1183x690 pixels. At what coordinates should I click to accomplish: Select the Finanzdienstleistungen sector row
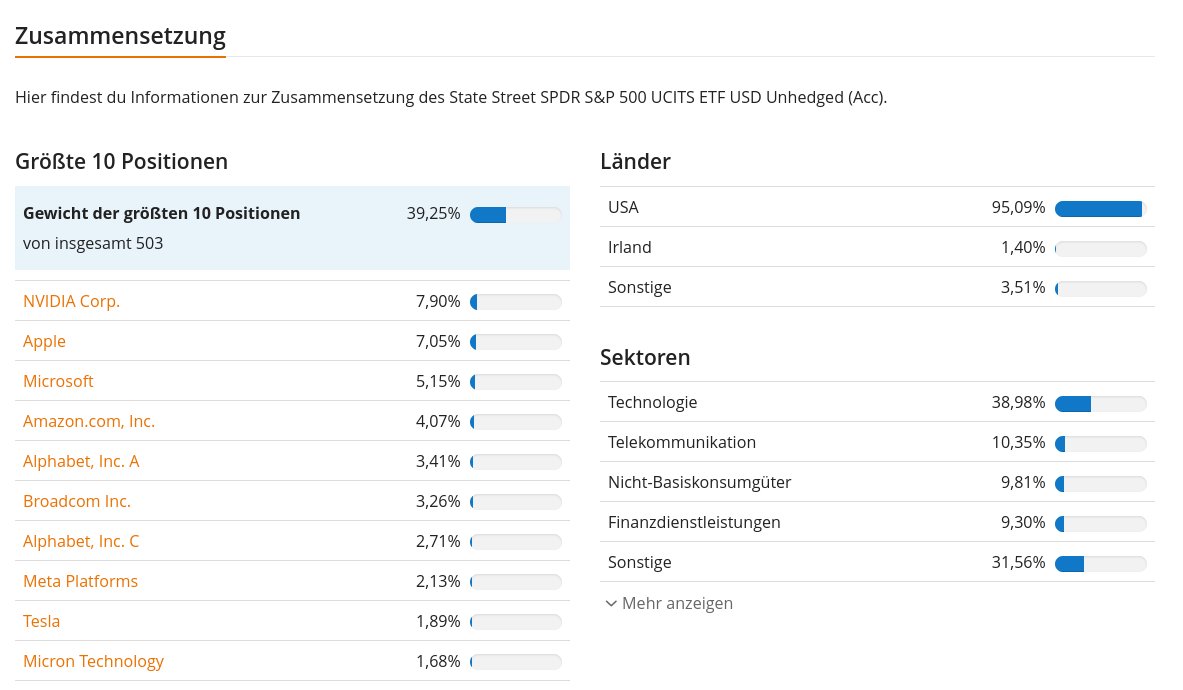877,522
